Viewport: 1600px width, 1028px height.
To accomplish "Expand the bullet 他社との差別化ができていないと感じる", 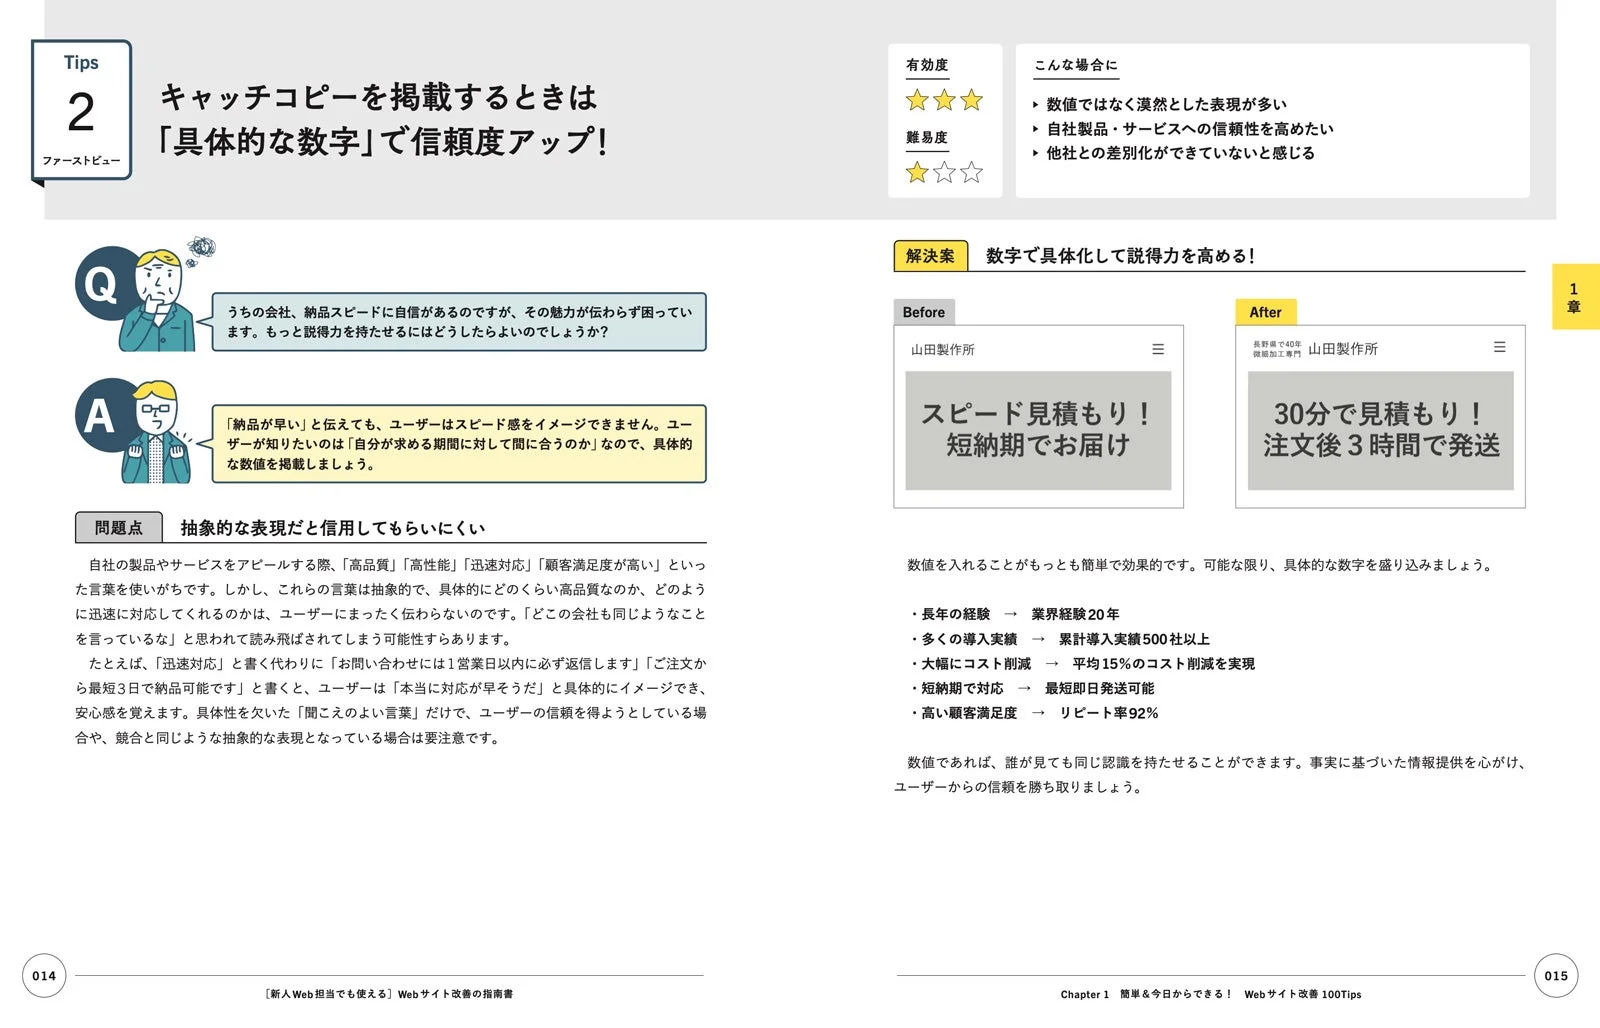I will [1180, 153].
